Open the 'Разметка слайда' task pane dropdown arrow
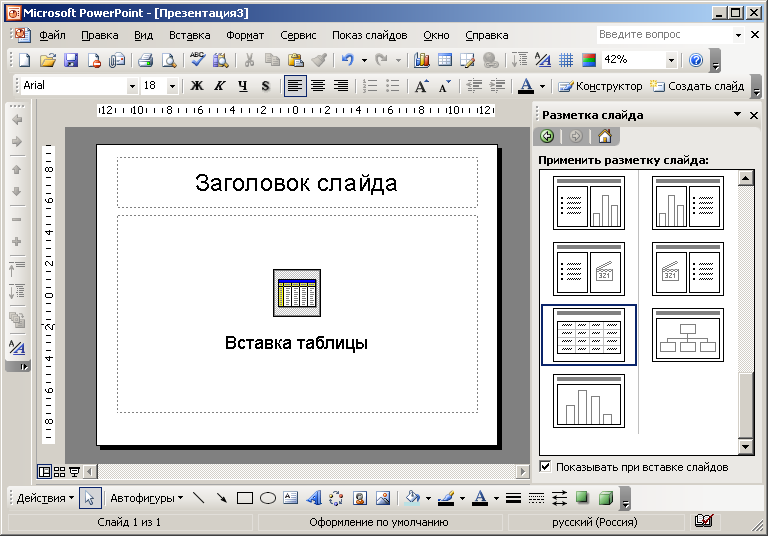Viewport: 768px width, 536px height. [x=738, y=115]
